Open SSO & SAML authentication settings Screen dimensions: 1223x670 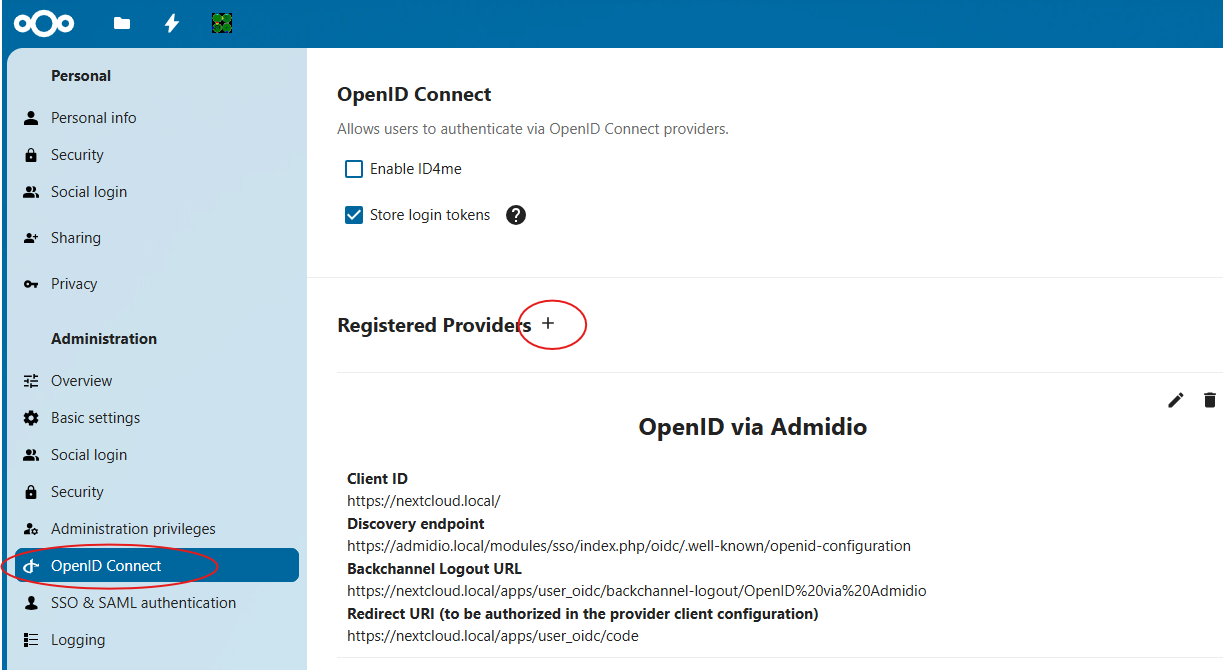(x=143, y=603)
